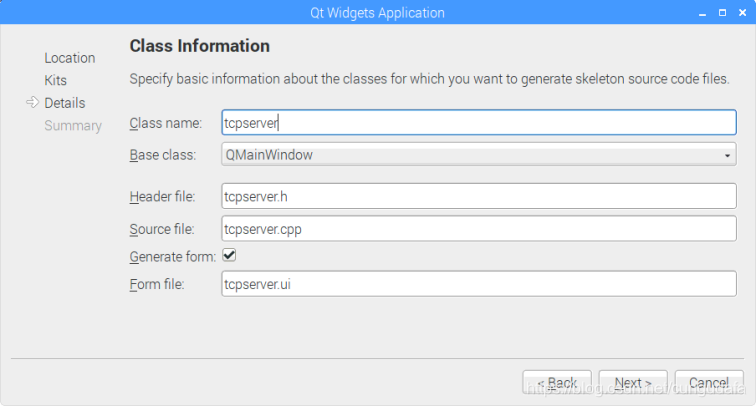
Task: Click the Base class label
Action: tap(162, 155)
